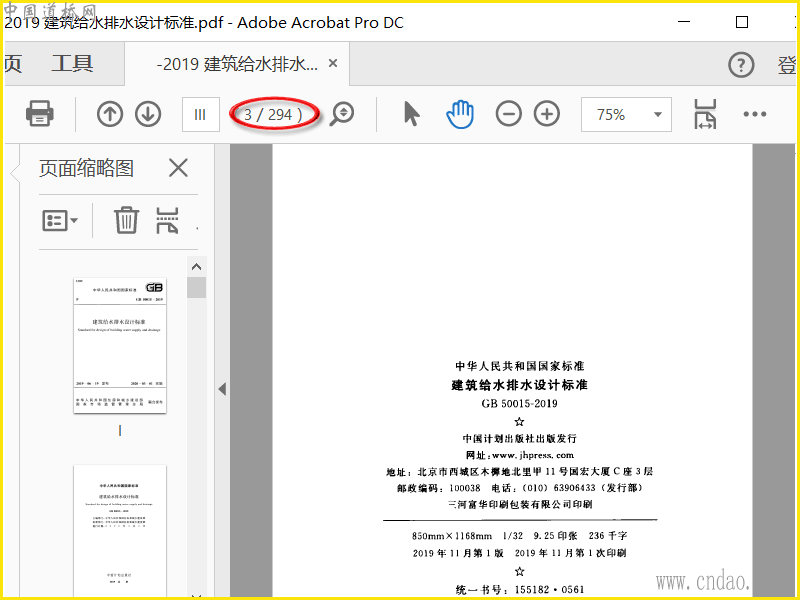Click the GB 50015-2019 text on the page
The height and width of the screenshot is (600, 800).
[519, 404]
